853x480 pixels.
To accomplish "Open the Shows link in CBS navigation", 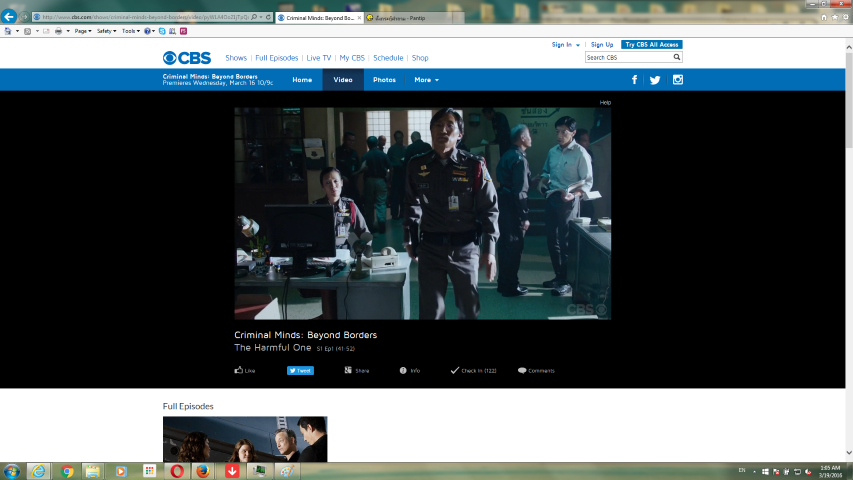I will (x=236, y=58).
